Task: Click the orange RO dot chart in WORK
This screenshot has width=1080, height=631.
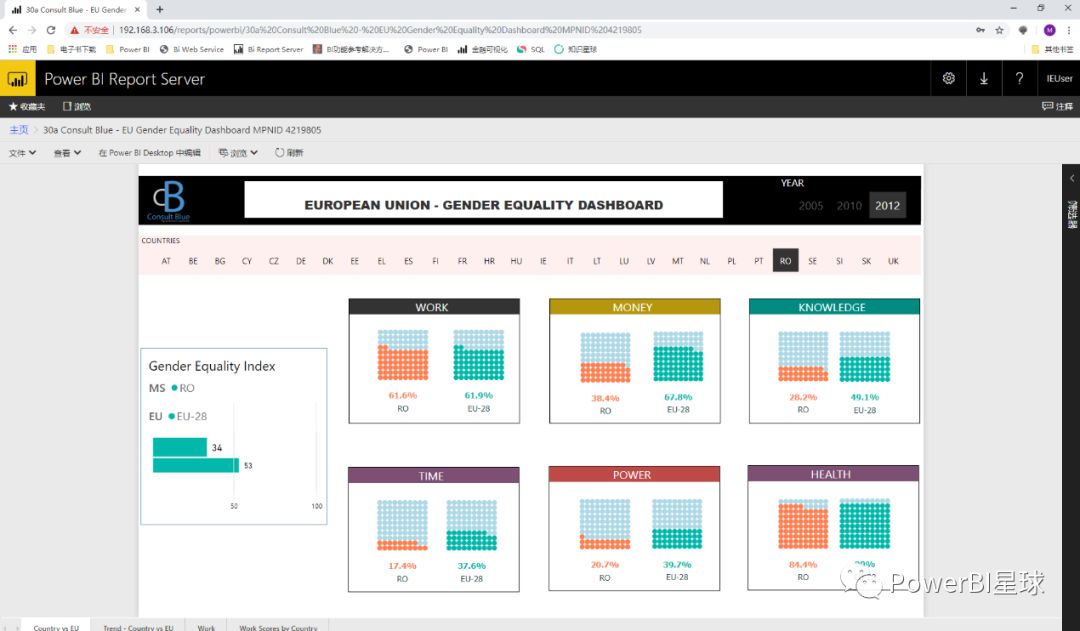Action: click(x=403, y=355)
